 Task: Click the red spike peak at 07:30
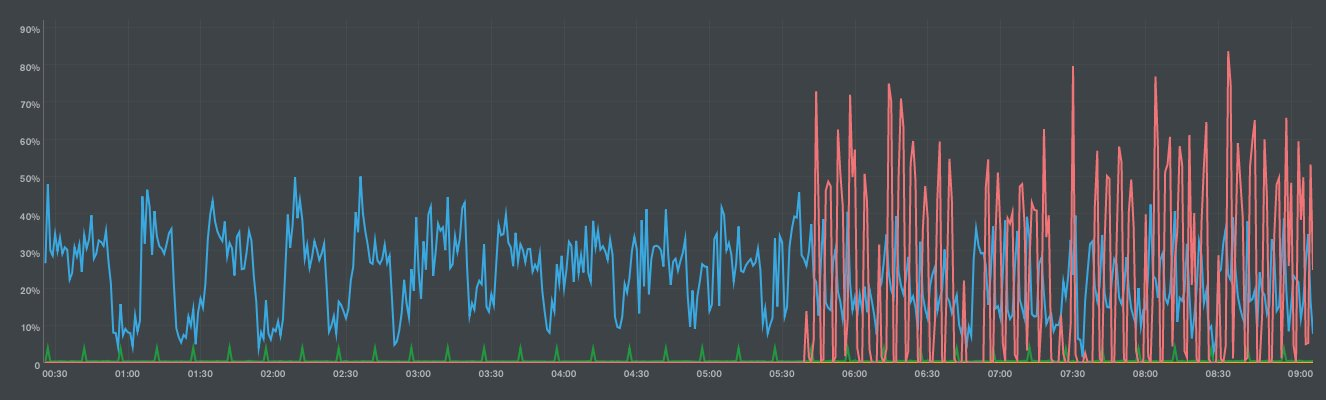coord(1072,68)
